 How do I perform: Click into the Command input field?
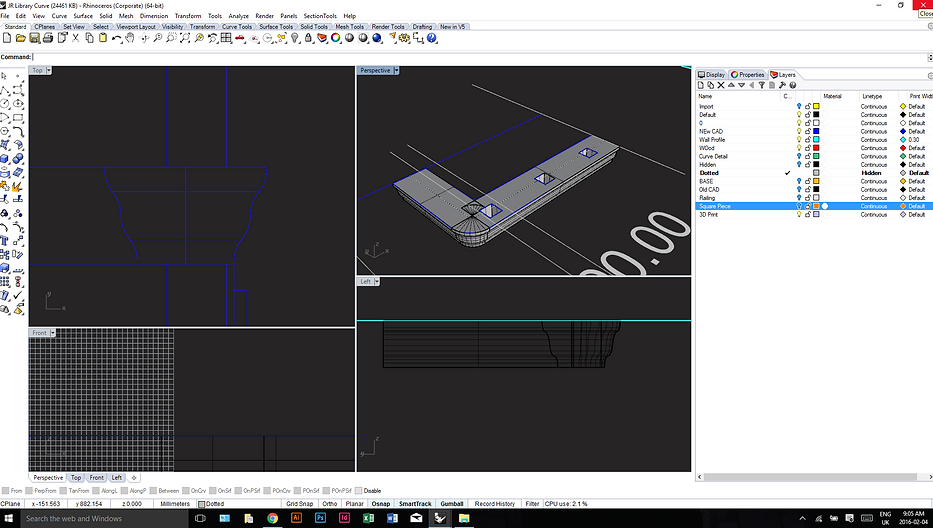point(480,57)
